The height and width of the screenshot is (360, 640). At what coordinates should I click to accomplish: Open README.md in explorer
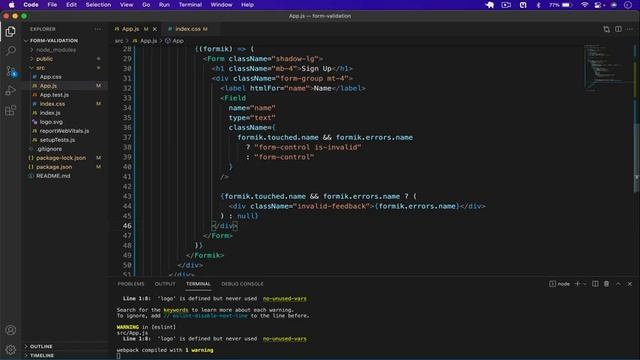click(53, 176)
